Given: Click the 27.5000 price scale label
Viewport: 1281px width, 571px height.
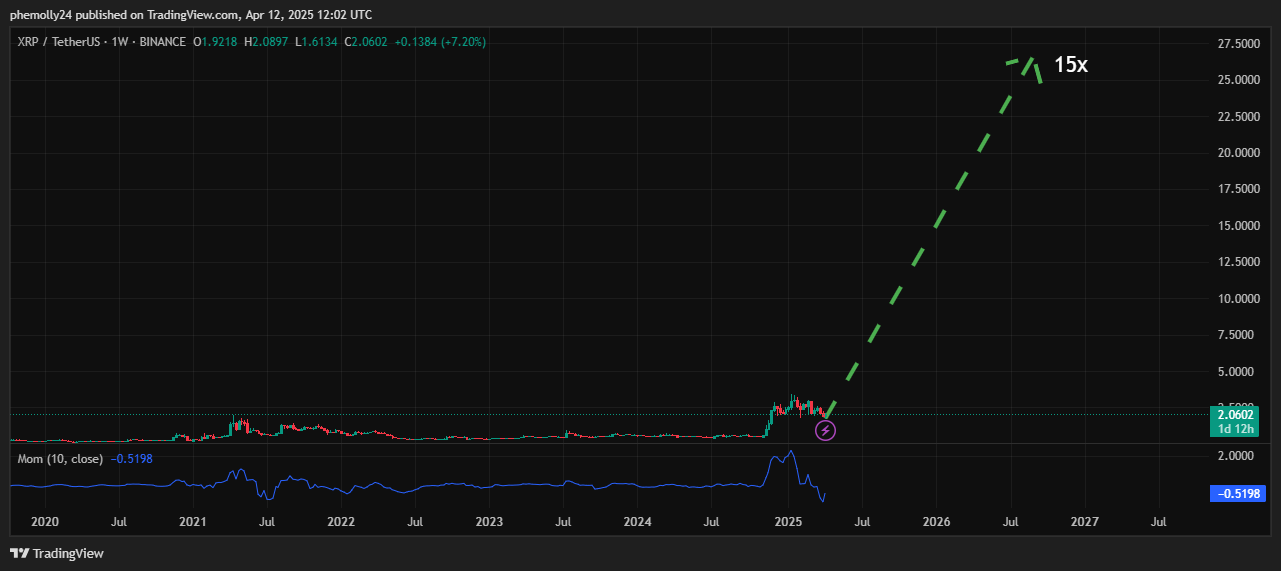Looking at the screenshot, I should coord(1237,44).
